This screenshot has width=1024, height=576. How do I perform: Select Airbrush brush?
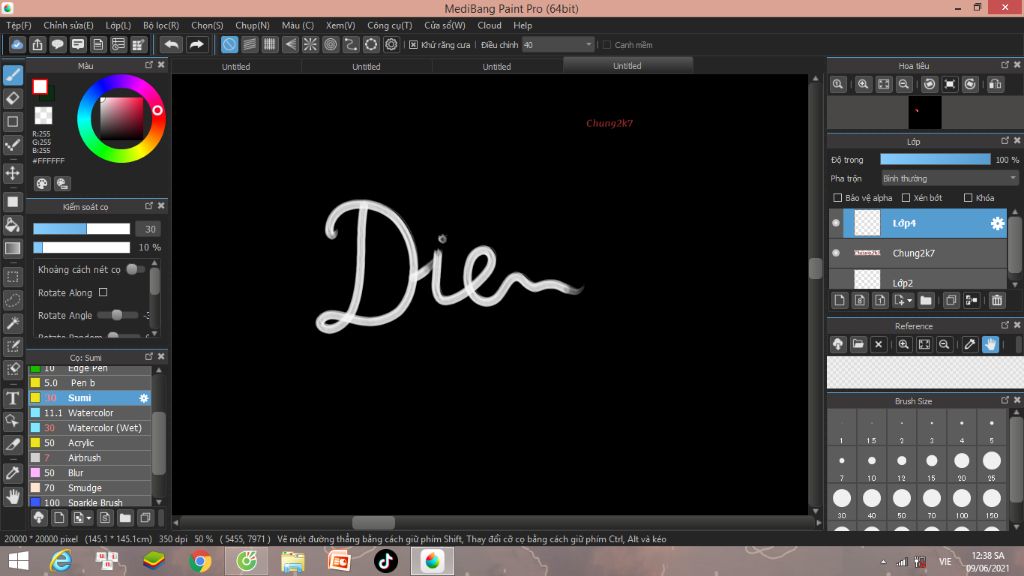tap(90, 458)
